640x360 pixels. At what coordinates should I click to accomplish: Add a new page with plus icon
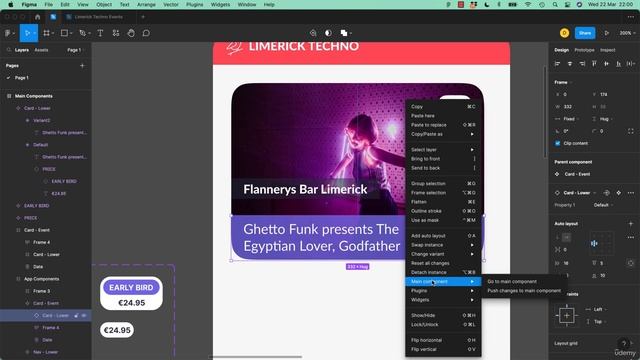point(82,65)
